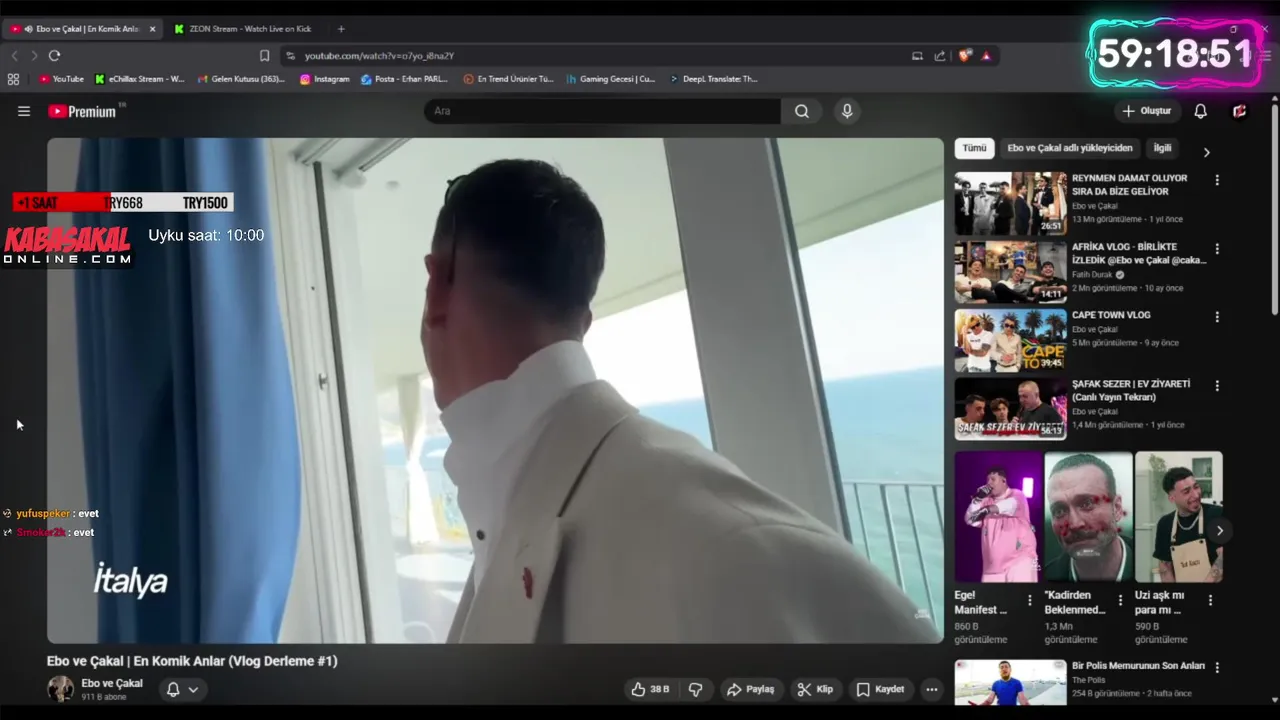Go back with the browser arrow
This screenshot has width=1280, height=720.
14,56
